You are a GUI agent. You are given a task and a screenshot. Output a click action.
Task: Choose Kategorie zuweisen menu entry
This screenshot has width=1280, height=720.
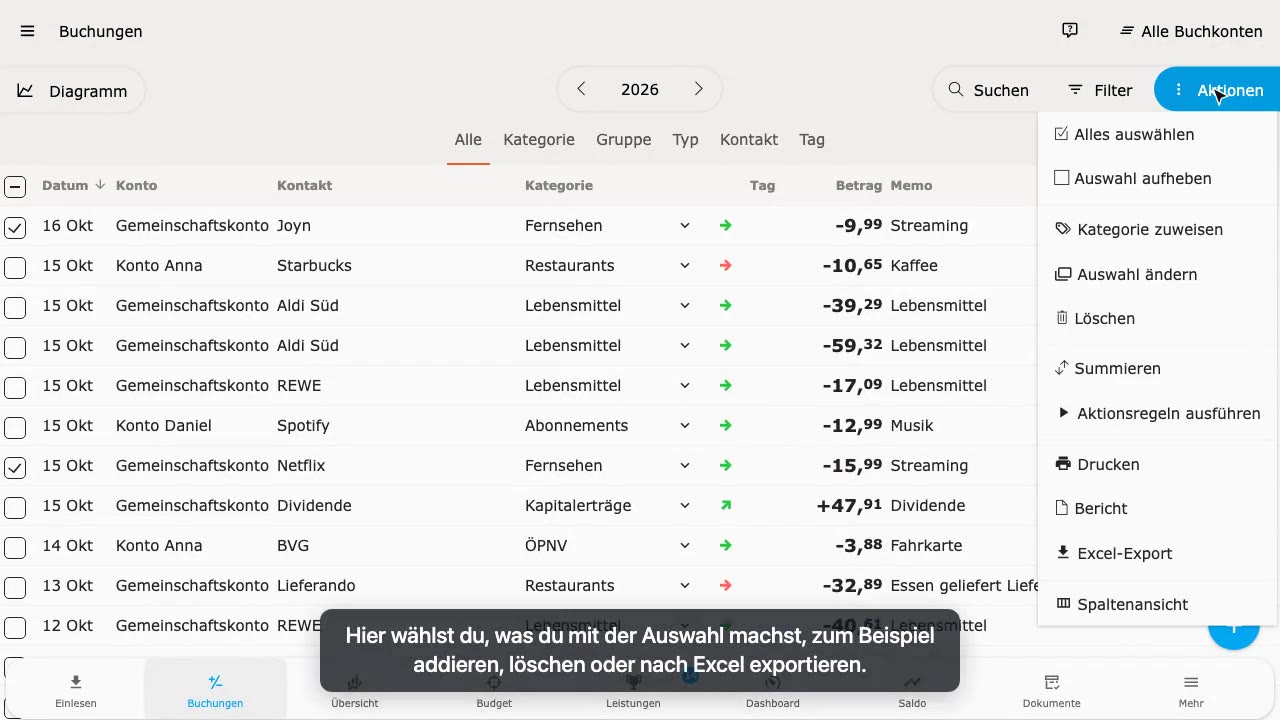tap(1159, 229)
